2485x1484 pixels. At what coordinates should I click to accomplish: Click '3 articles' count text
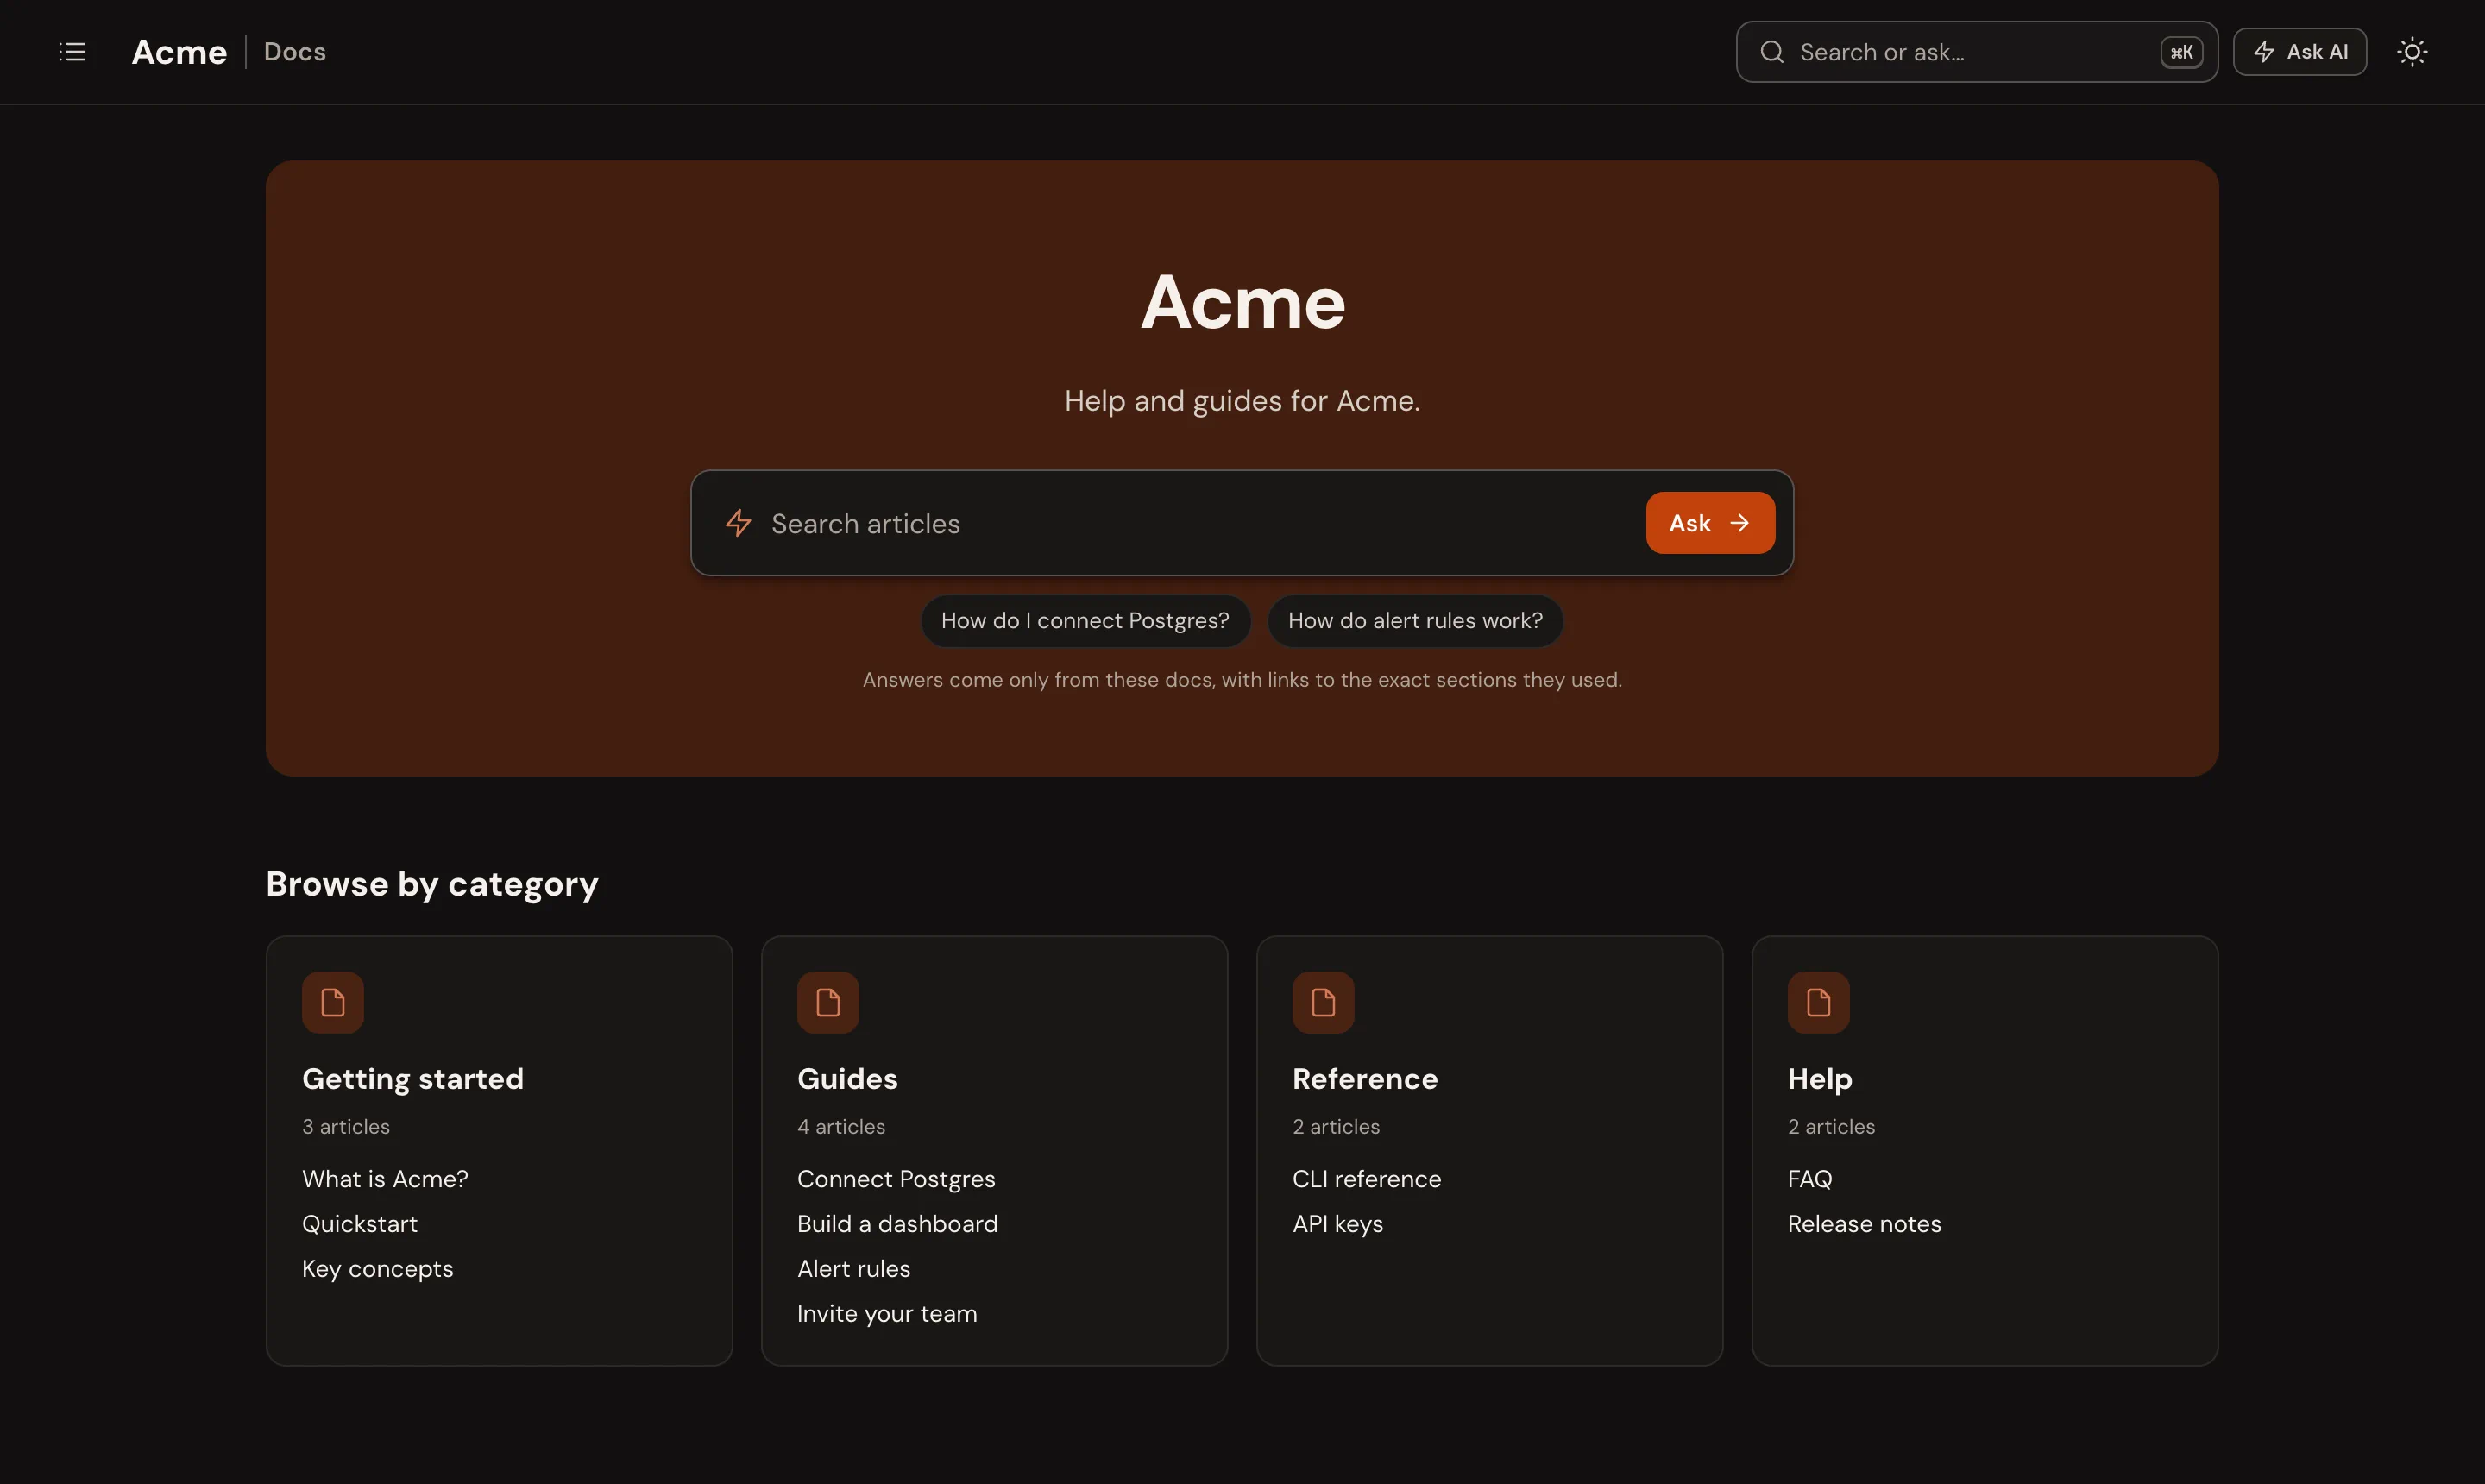pyautogui.click(x=345, y=1127)
